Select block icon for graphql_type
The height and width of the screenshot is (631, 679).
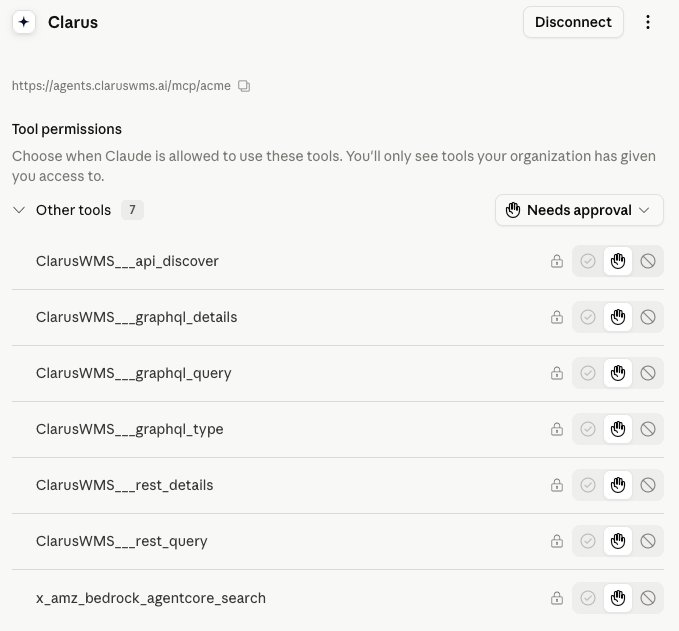[x=648, y=429]
